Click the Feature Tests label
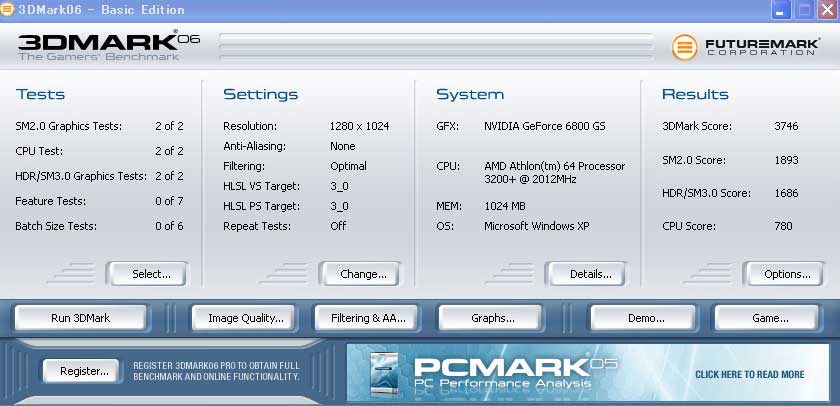This screenshot has width=840, height=406. (x=50, y=201)
